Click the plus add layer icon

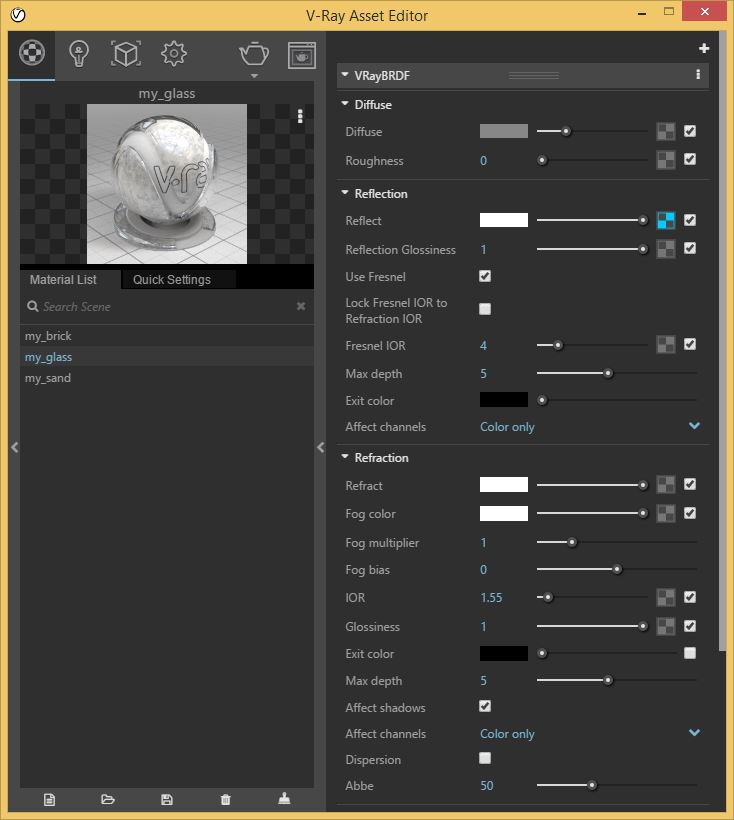coord(704,48)
